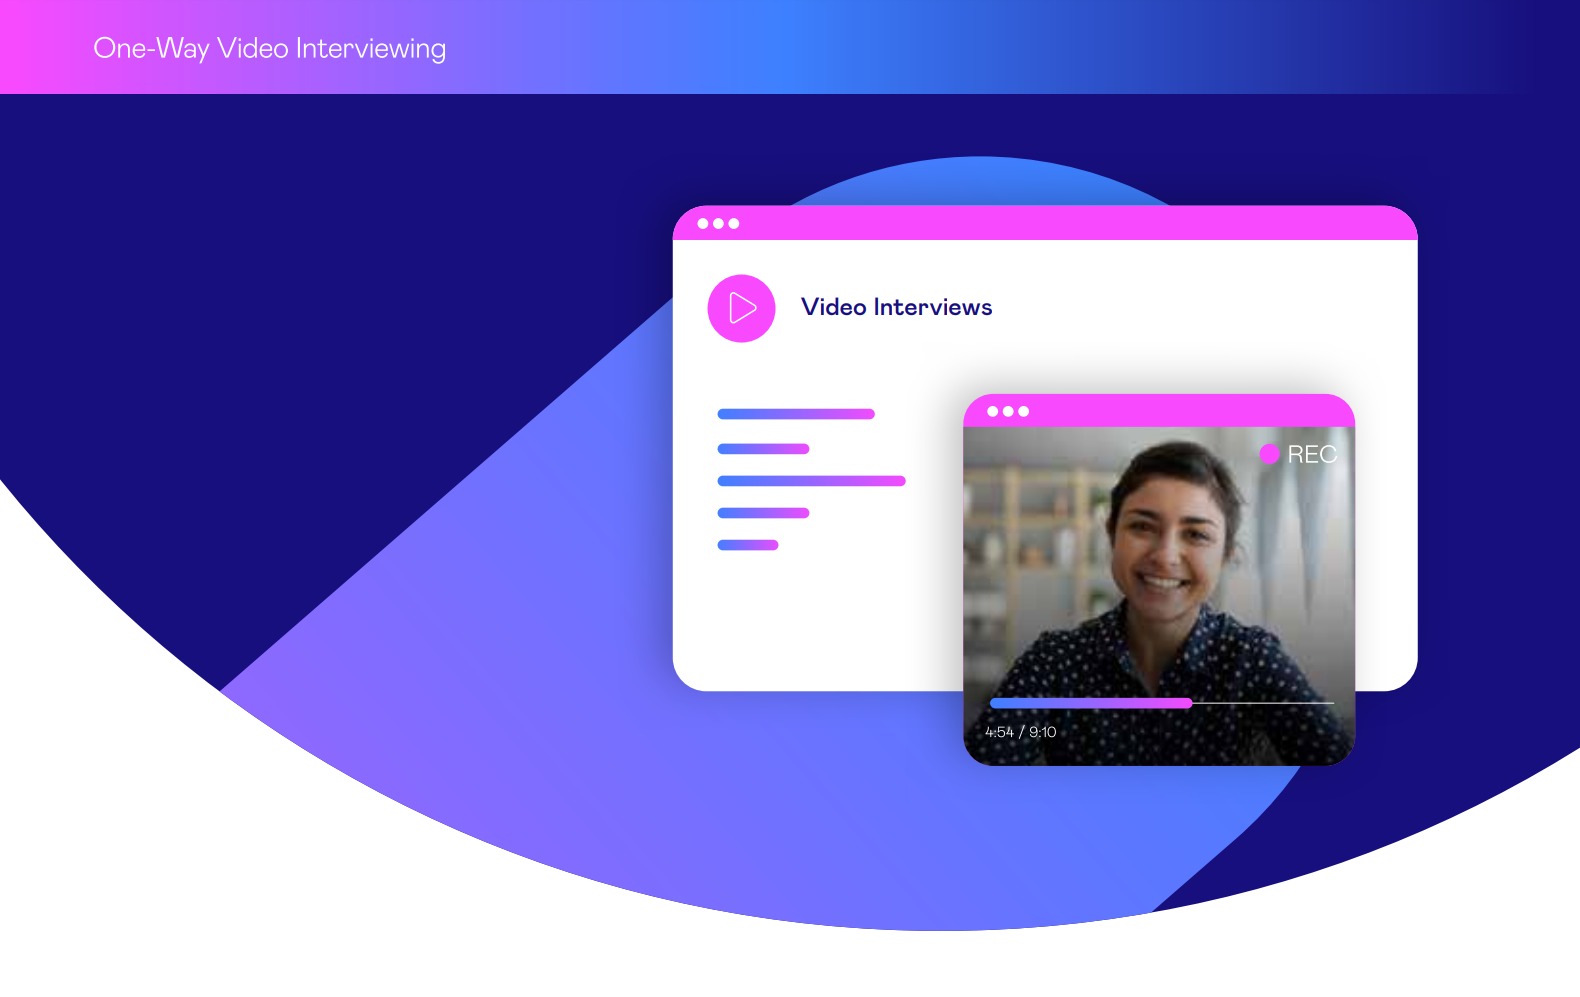Click the last dot in video window bar

pyautogui.click(x=1024, y=412)
